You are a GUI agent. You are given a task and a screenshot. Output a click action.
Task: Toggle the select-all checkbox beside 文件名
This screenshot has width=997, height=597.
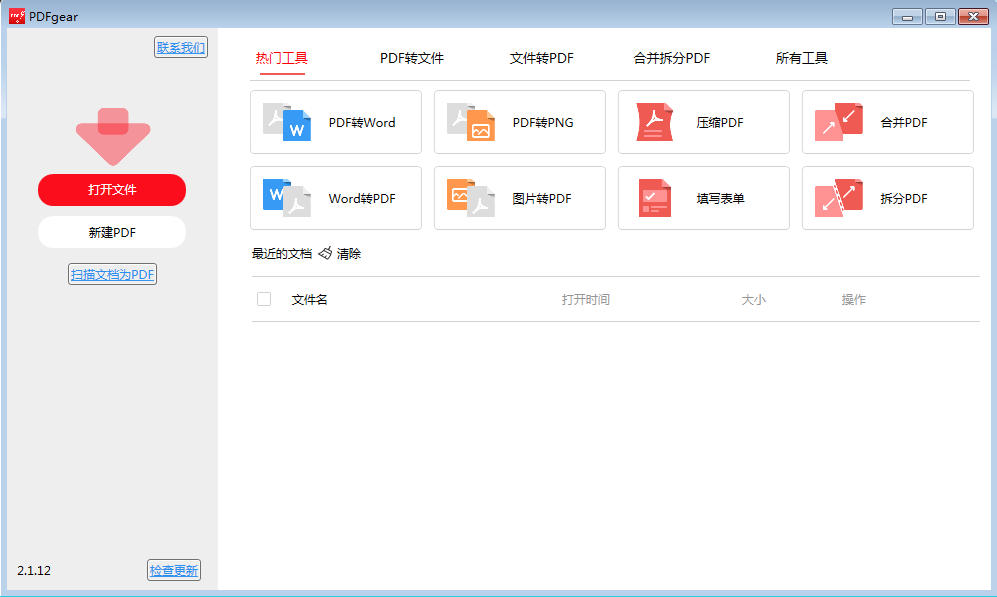[x=264, y=299]
